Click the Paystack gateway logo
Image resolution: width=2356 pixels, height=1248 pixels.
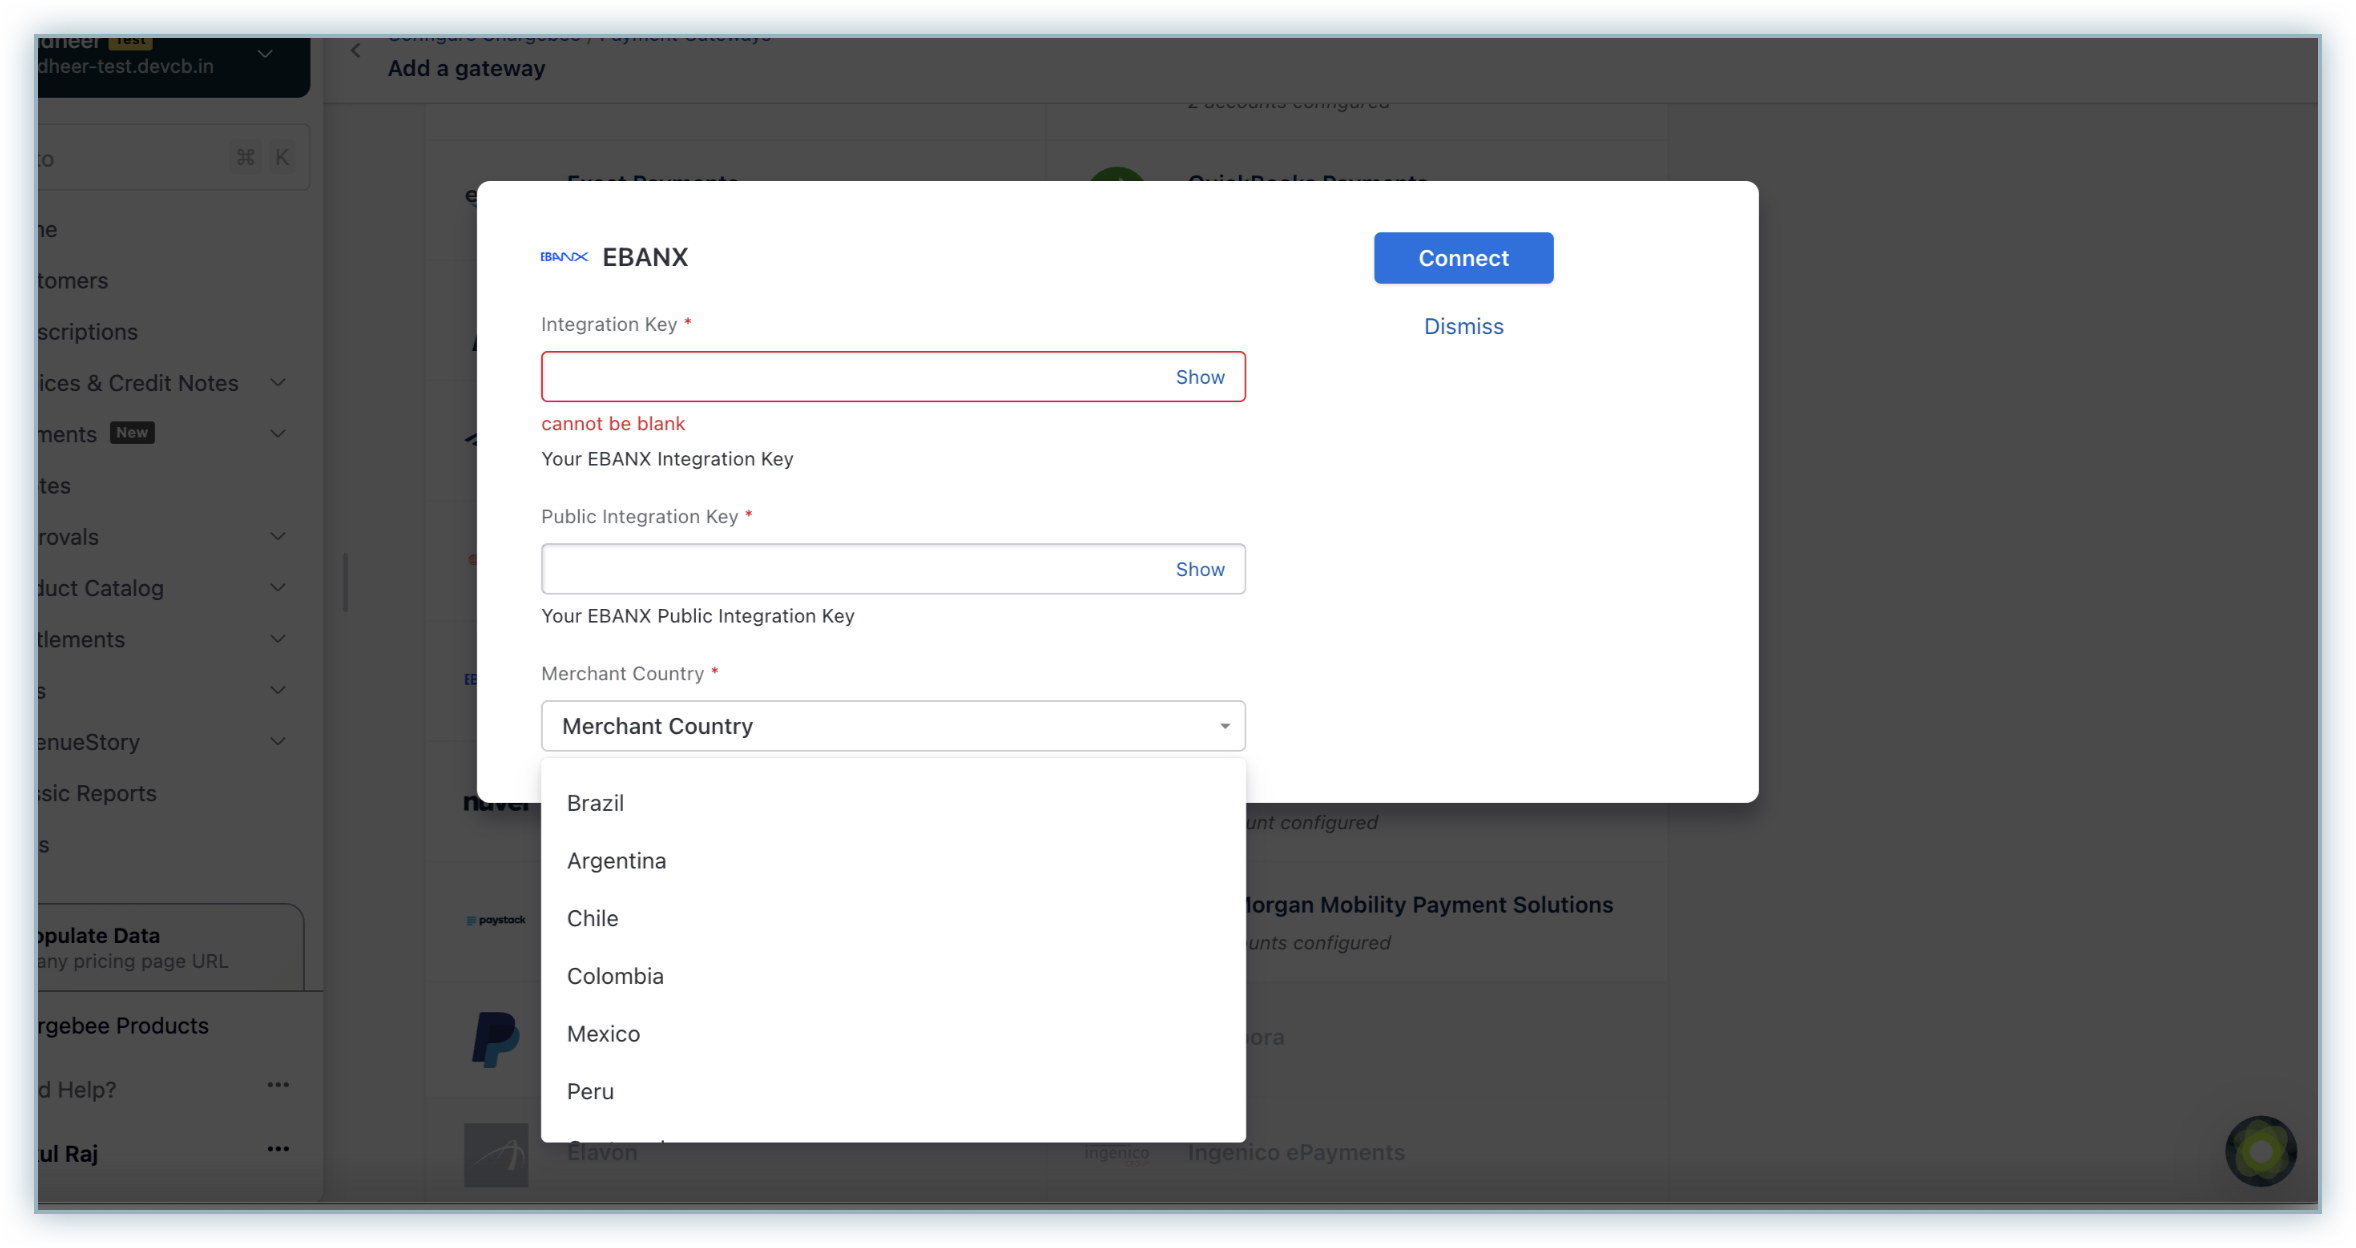(x=496, y=920)
